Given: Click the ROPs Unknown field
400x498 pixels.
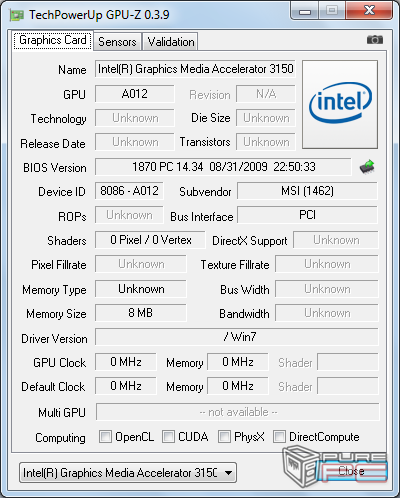Looking at the screenshot, I should pos(129,215).
